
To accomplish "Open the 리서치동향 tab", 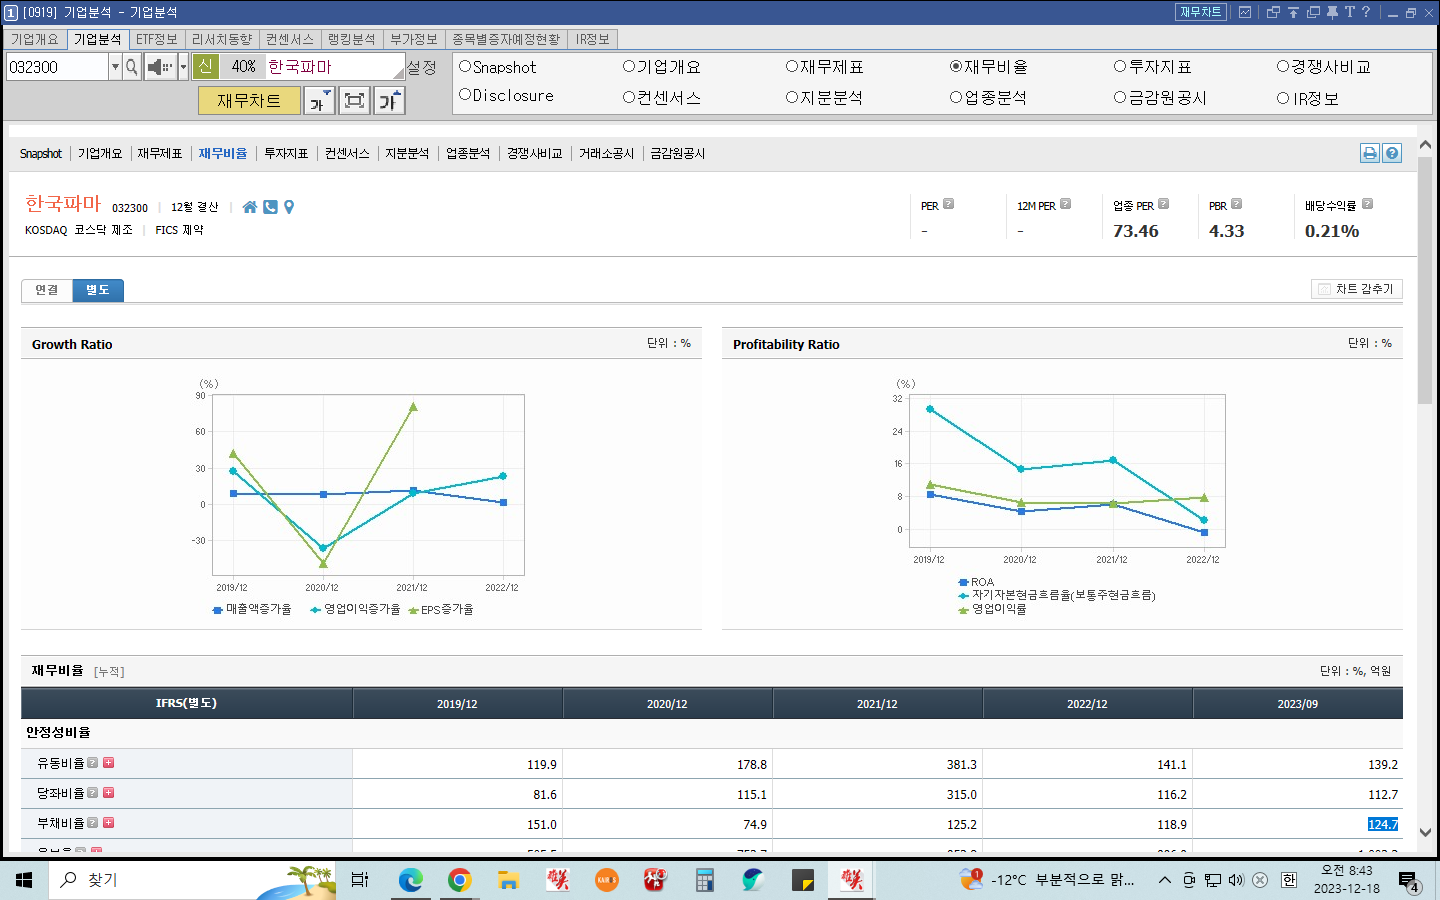I will (222, 39).
